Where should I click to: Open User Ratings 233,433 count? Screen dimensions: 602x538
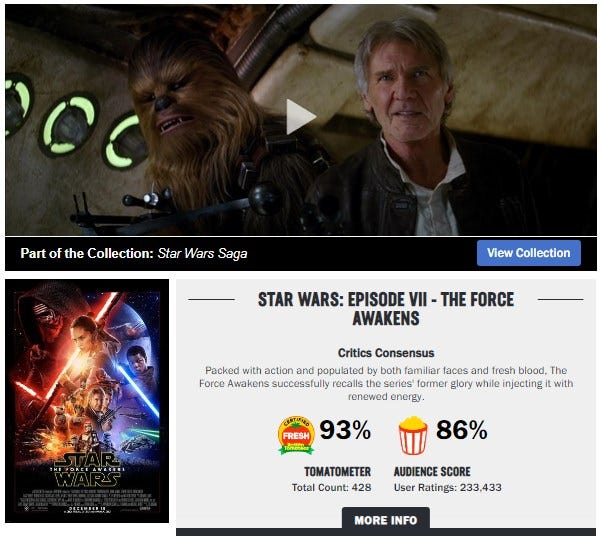pyautogui.click(x=448, y=487)
